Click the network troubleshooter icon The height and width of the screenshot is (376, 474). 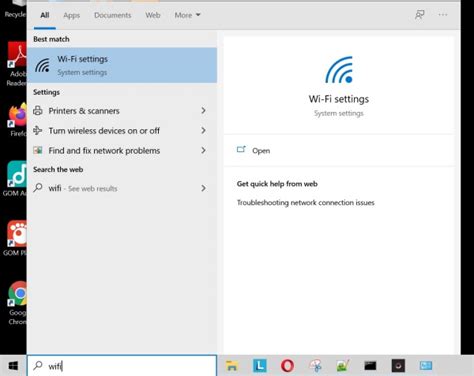click(38, 150)
